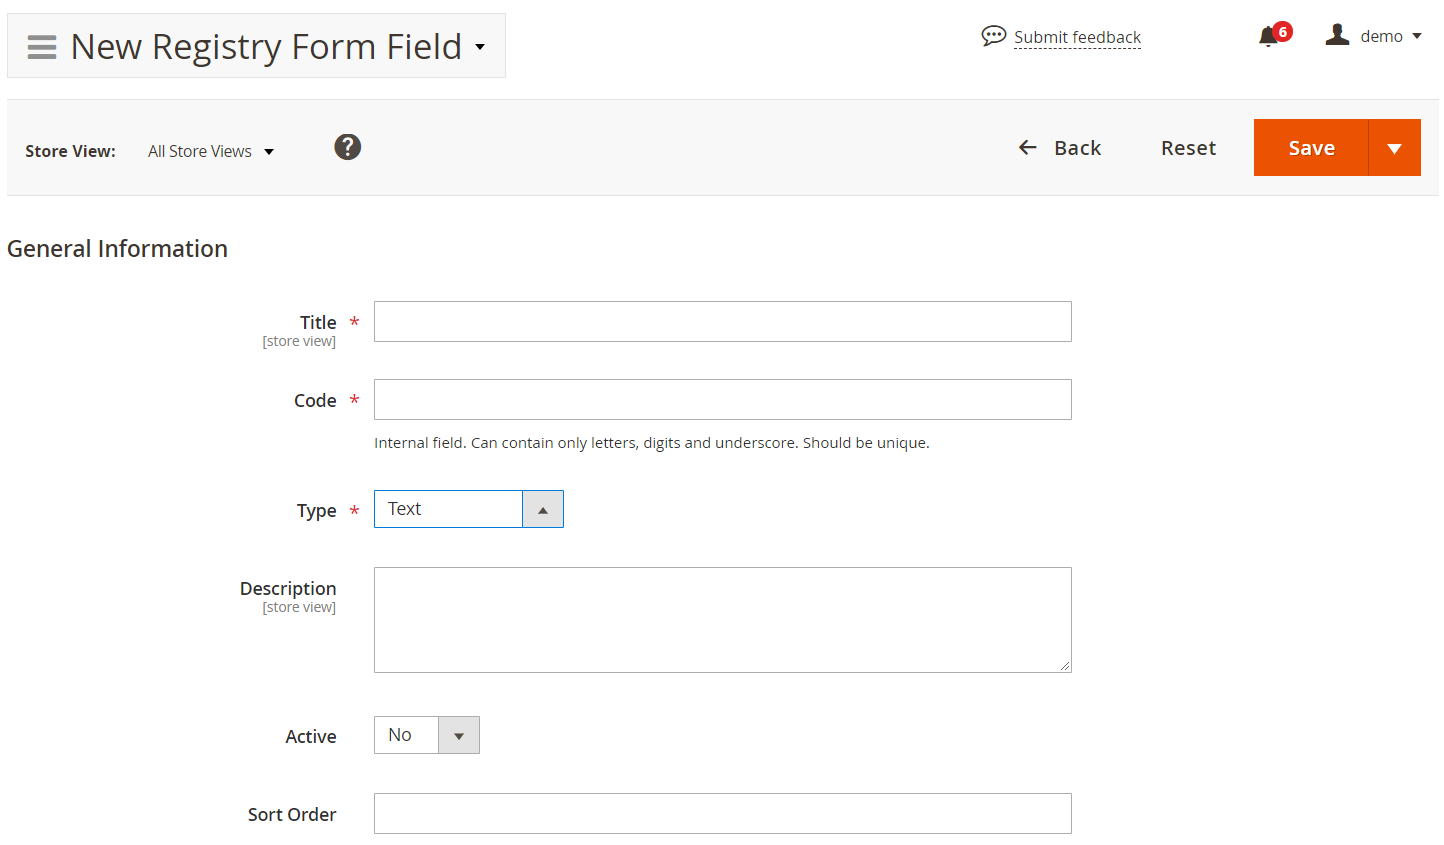
Task: Click inside the Description text area
Action: [723, 620]
